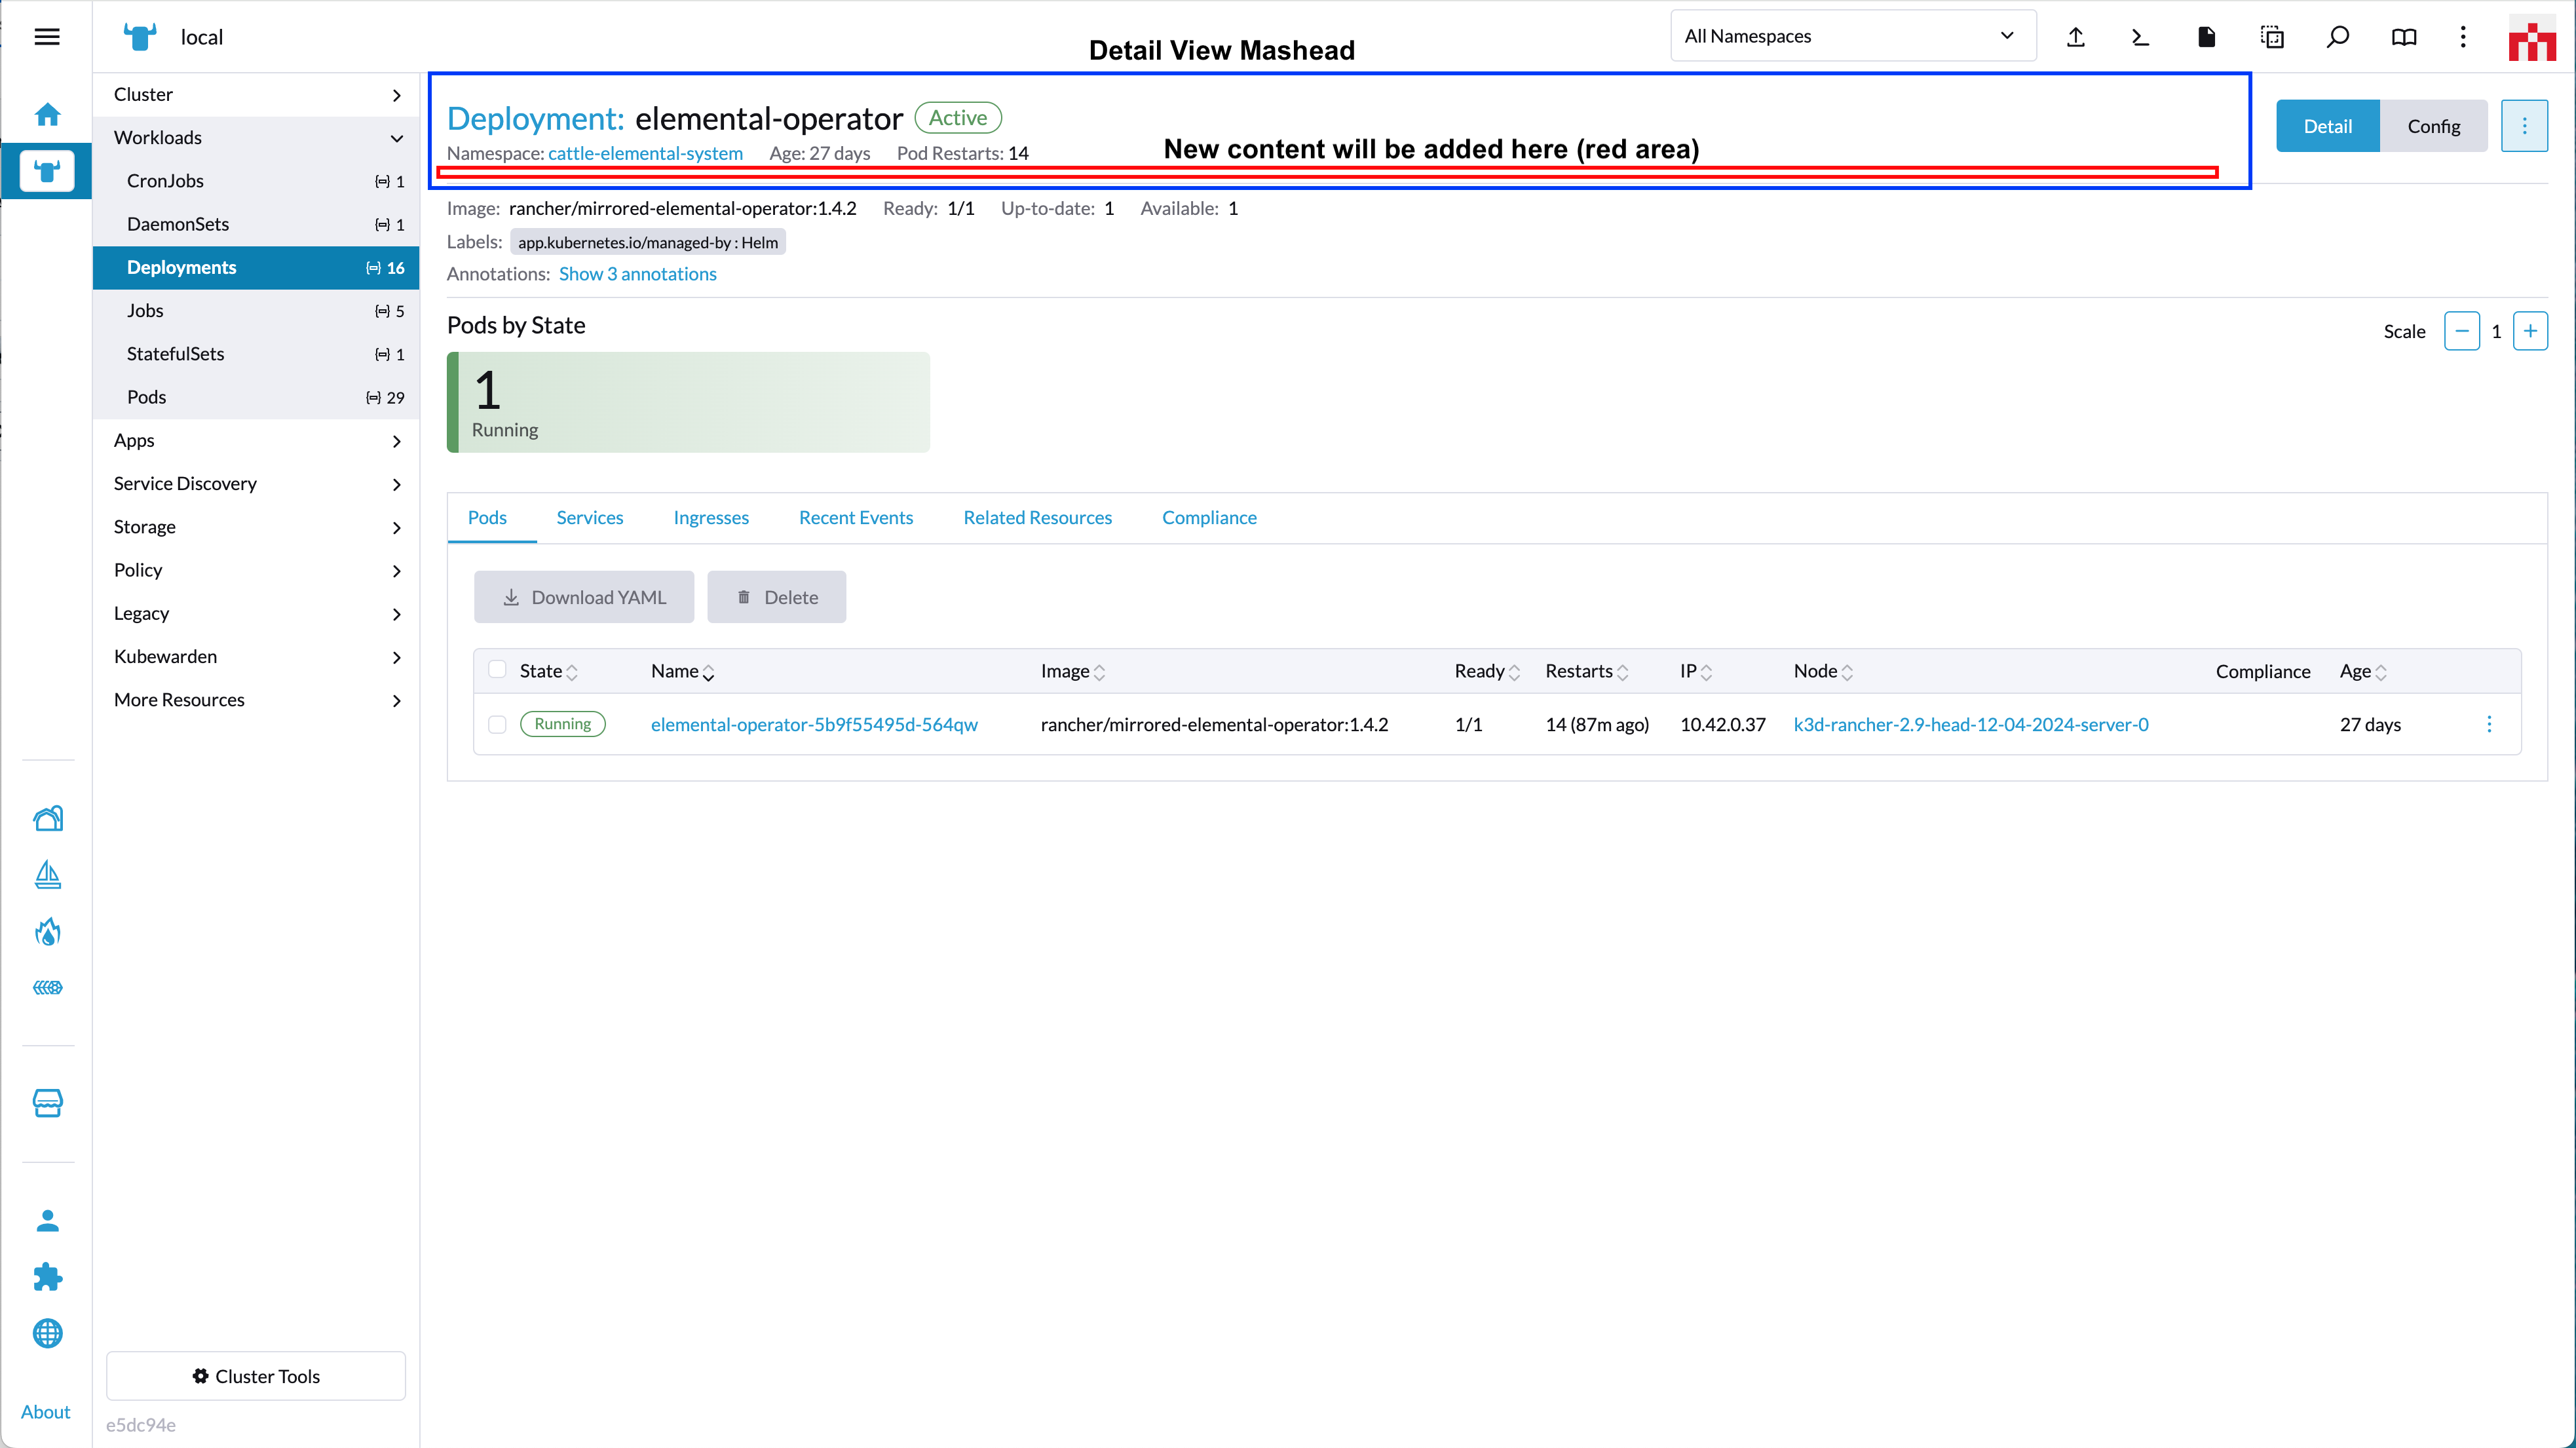Click the Rancher logo beside local
Viewport: 2576px width, 1448px height.
click(140, 37)
